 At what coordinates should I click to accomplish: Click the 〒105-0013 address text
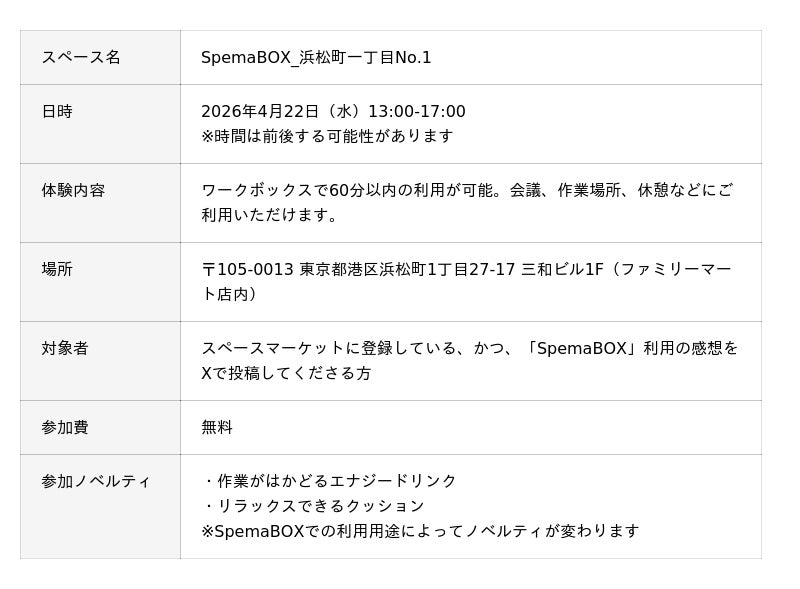pyautogui.click(x=466, y=269)
